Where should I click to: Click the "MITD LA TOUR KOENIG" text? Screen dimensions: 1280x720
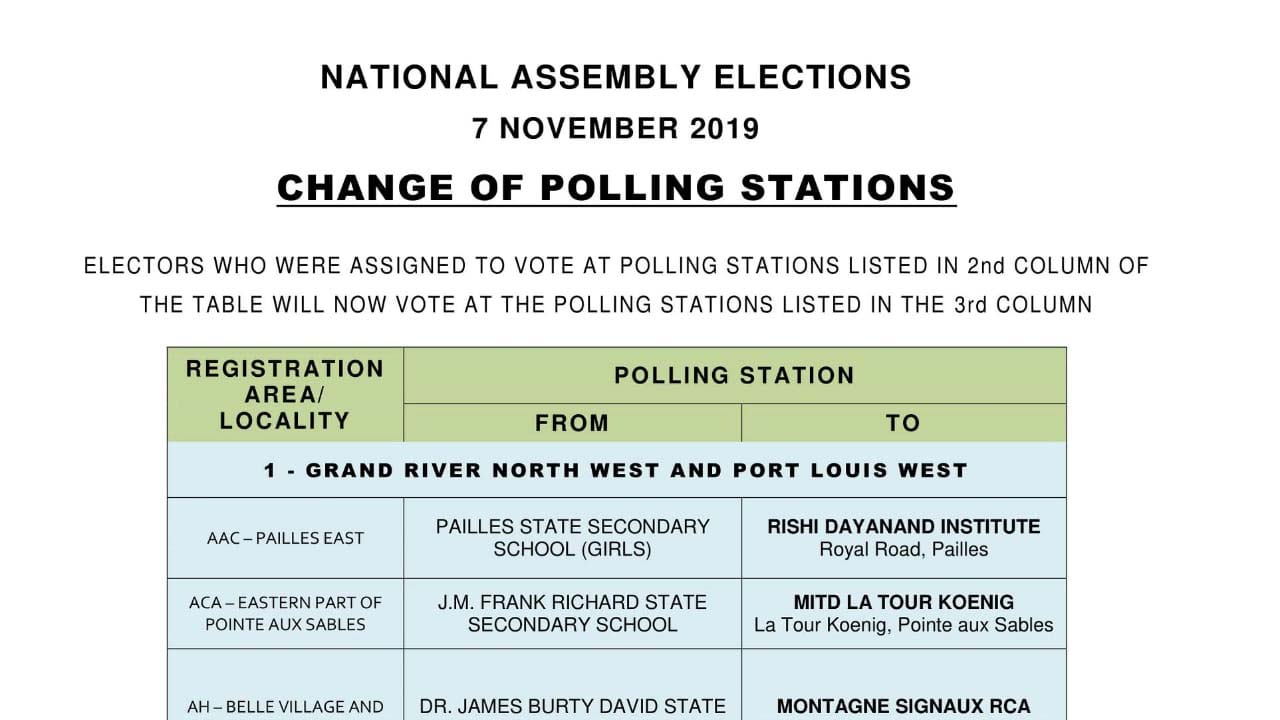(x=903, y=603)
